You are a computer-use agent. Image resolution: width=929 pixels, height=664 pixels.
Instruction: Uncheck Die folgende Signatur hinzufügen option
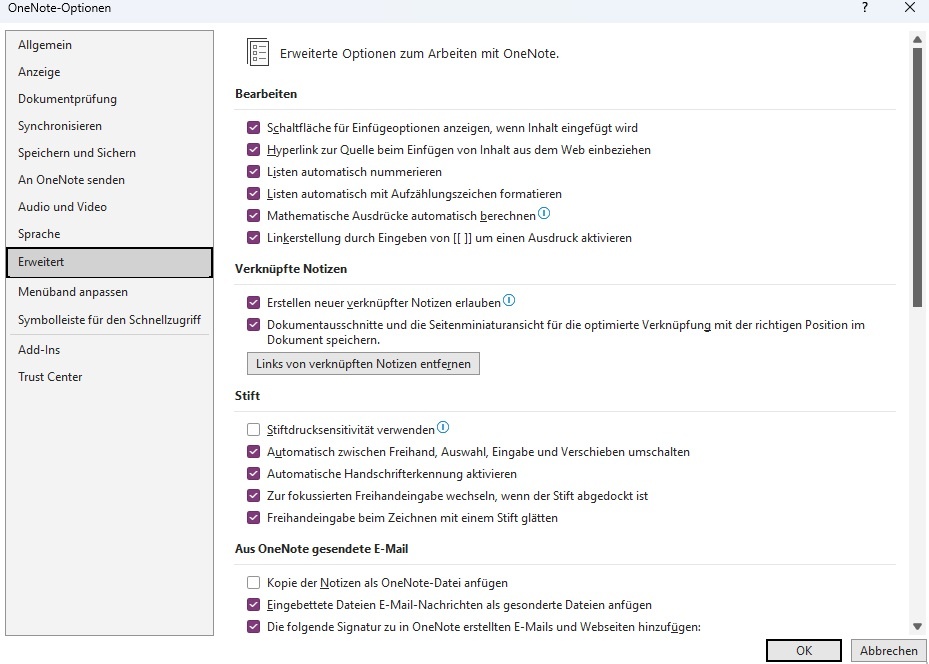click(254, 626)
